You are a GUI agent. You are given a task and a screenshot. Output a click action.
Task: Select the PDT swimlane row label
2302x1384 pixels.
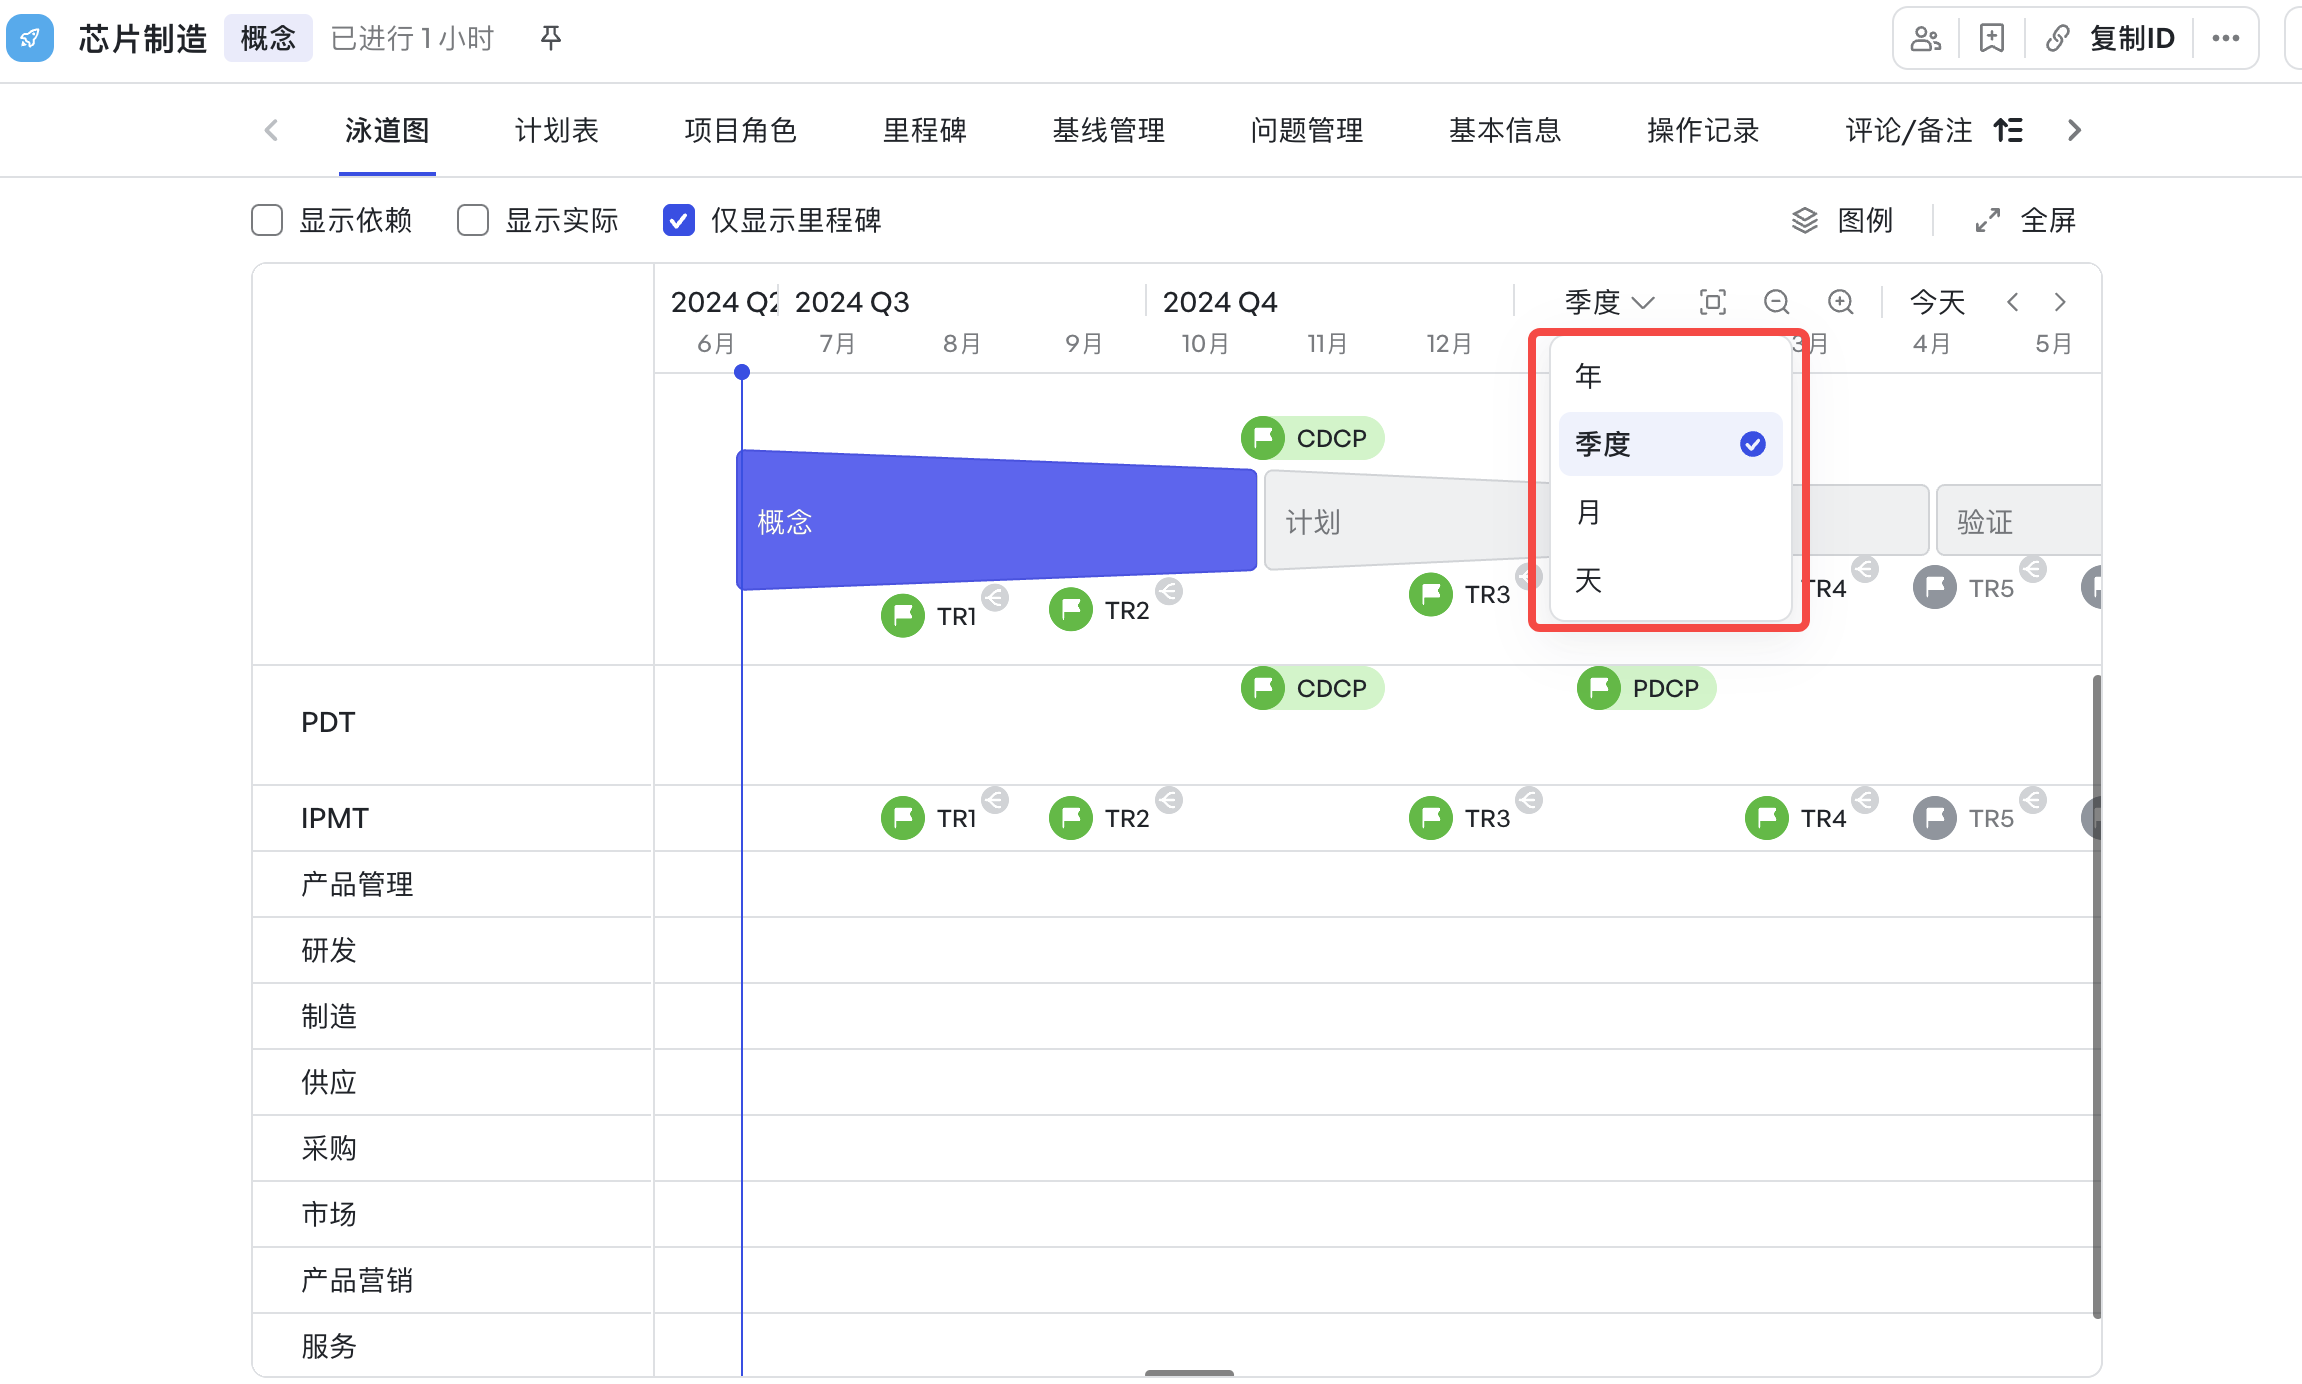point(328,722)
